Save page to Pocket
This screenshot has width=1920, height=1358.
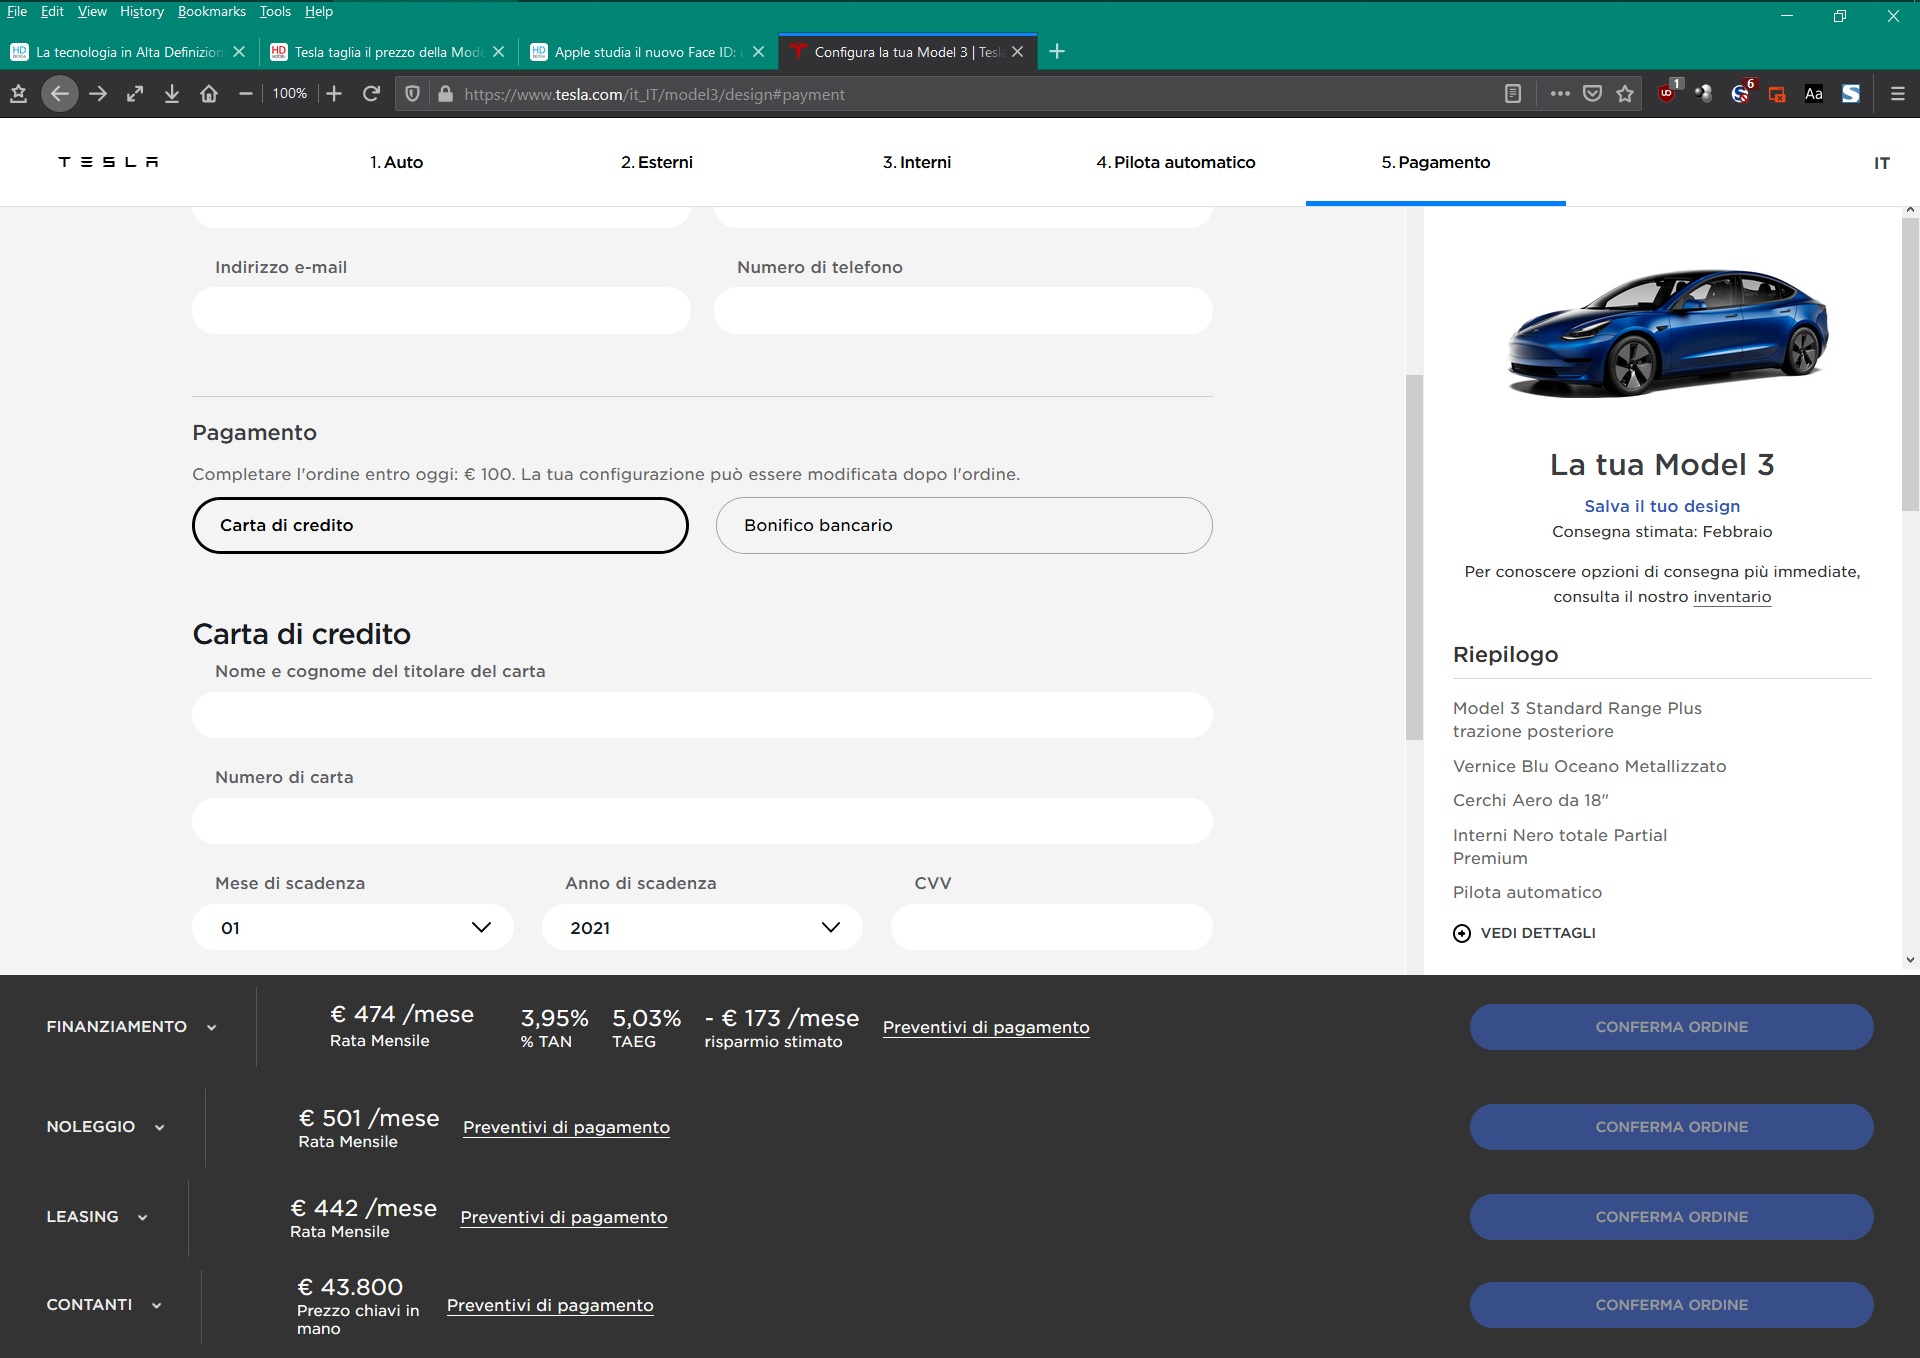(x=1593, y=94)
